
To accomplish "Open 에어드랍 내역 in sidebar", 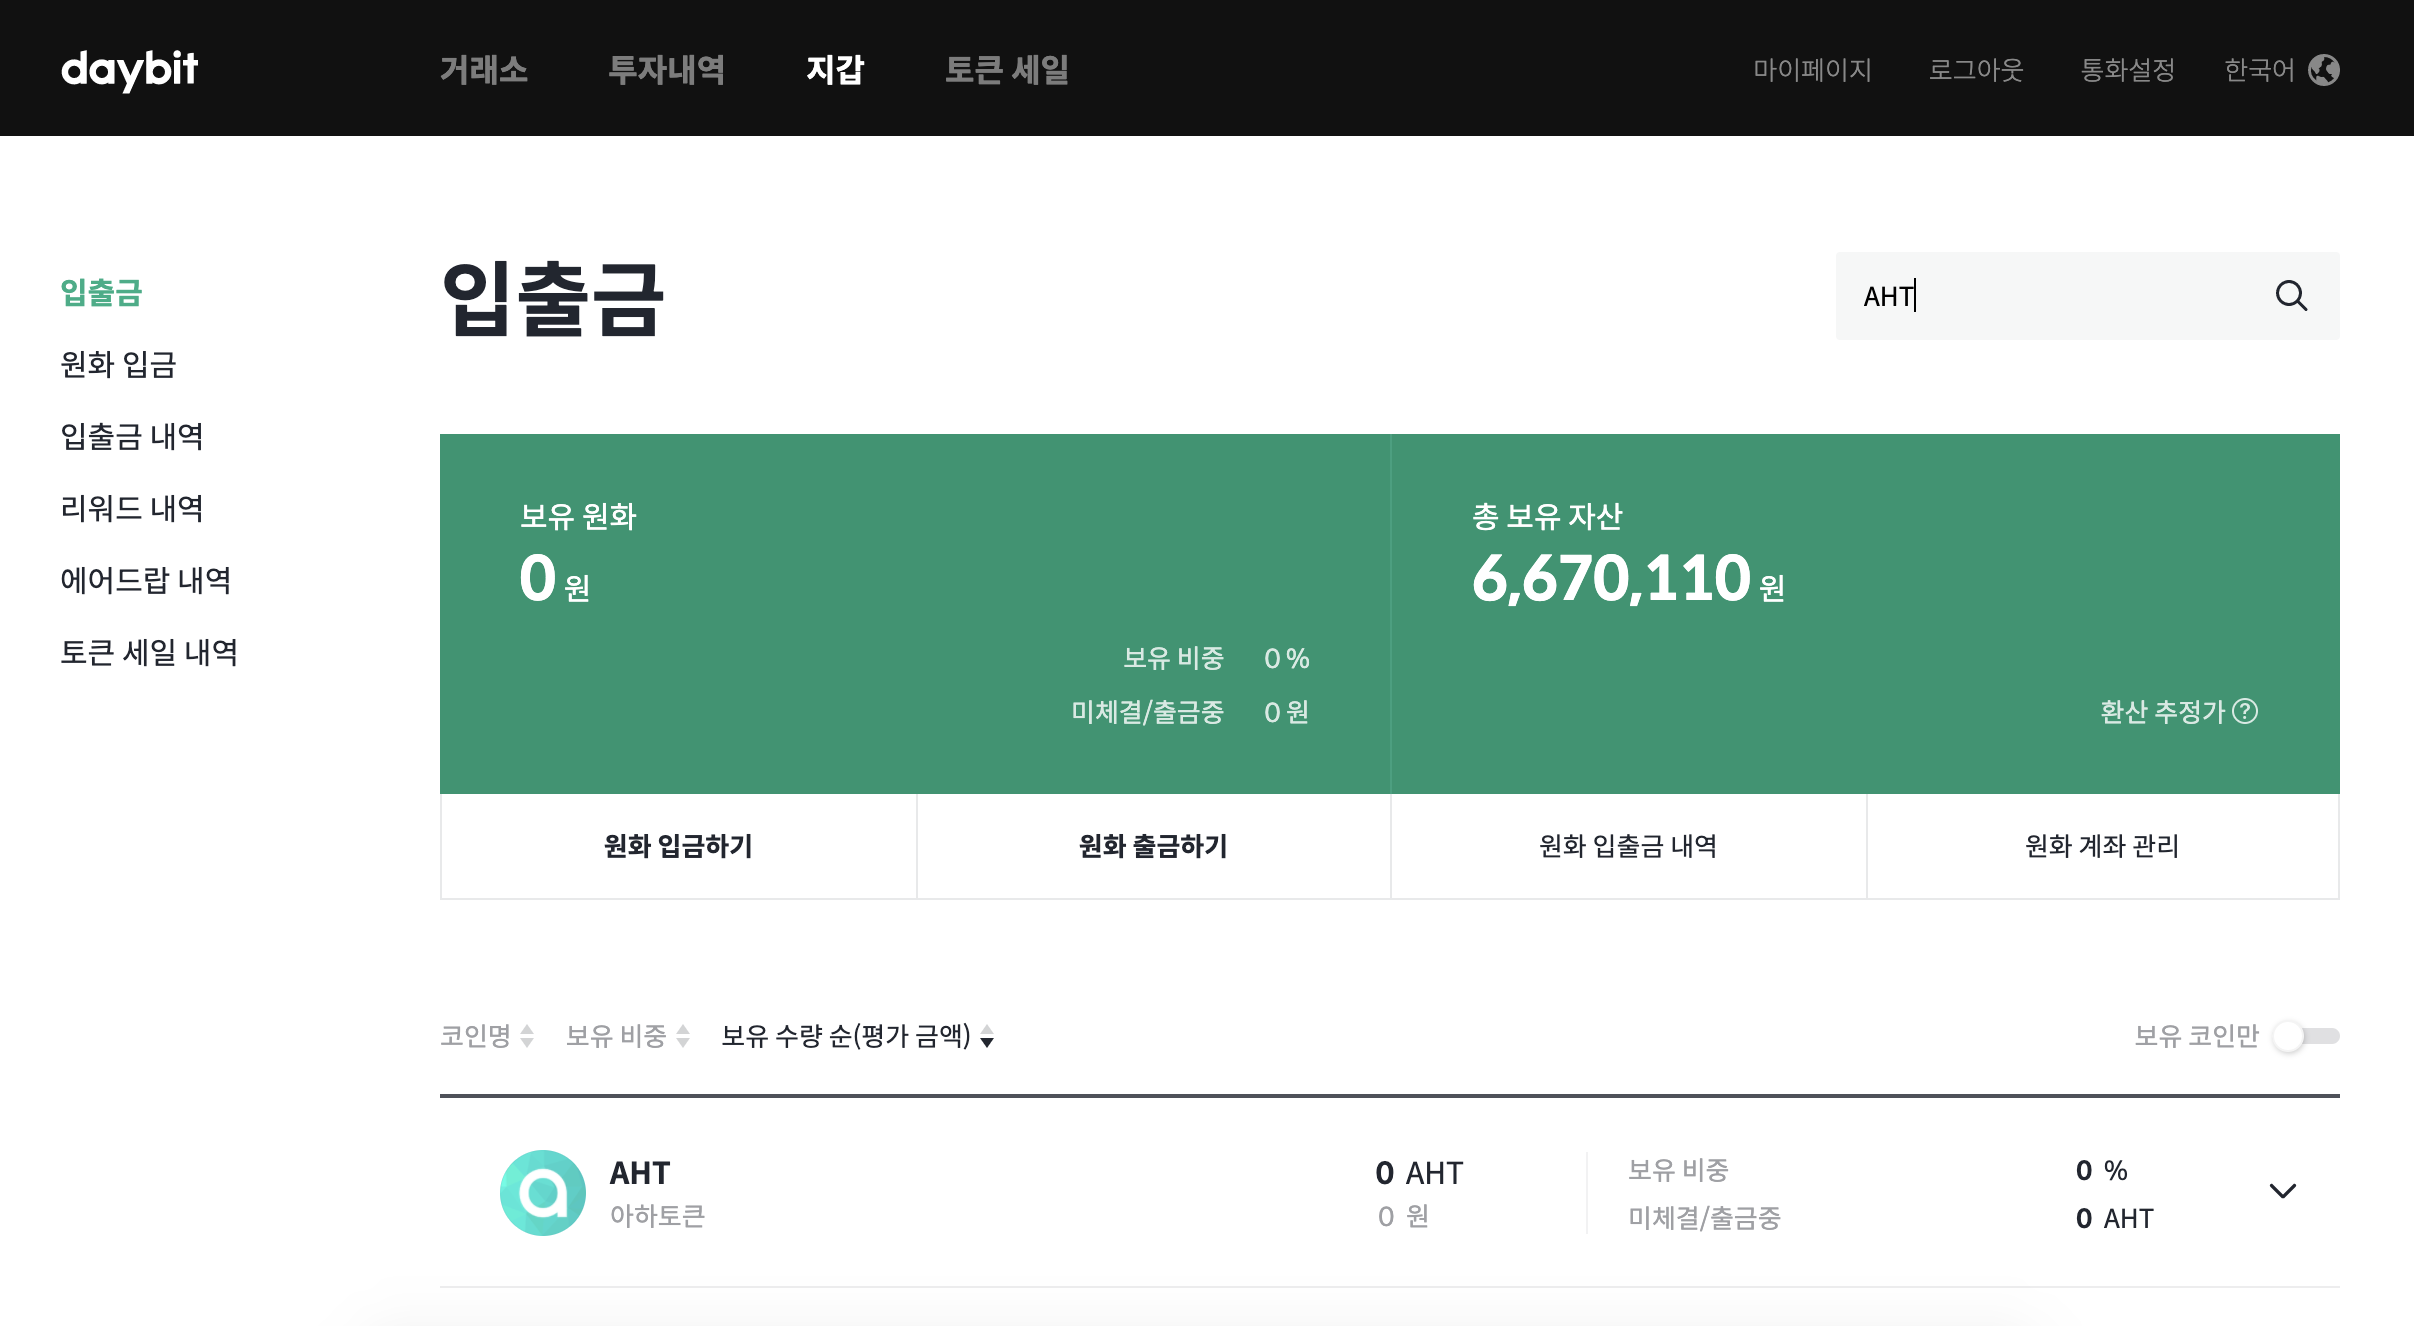I will [x=146, y=580].
